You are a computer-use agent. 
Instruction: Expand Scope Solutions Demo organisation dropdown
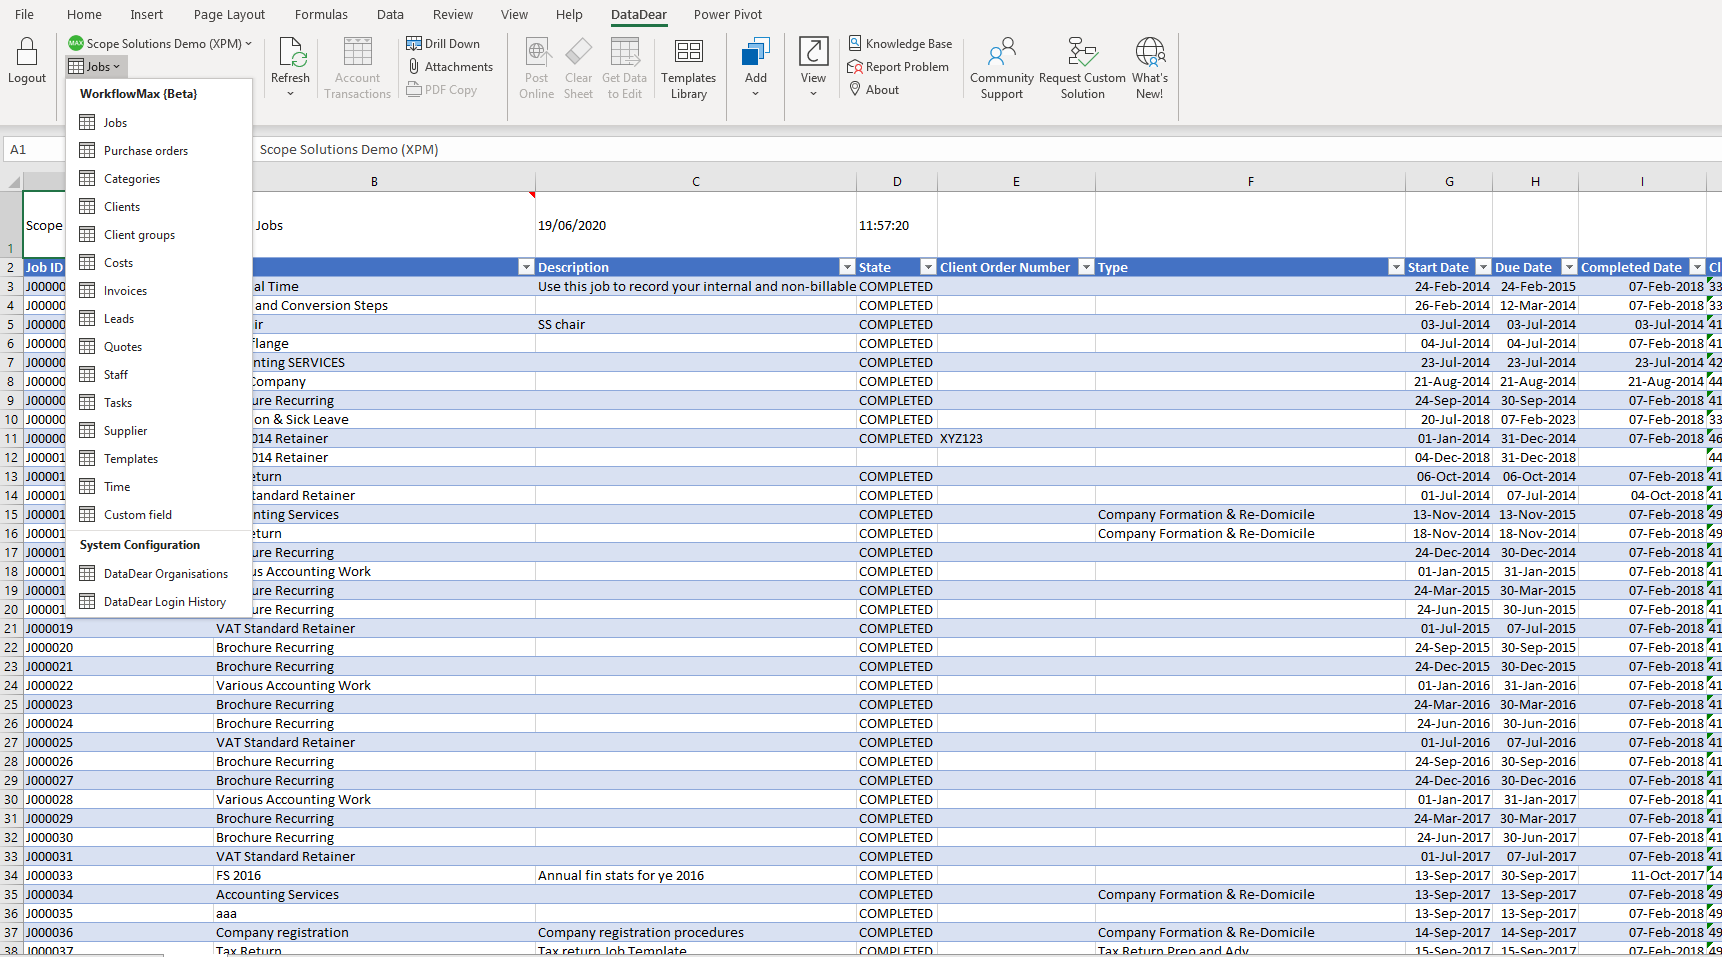[x=160, y=44]
